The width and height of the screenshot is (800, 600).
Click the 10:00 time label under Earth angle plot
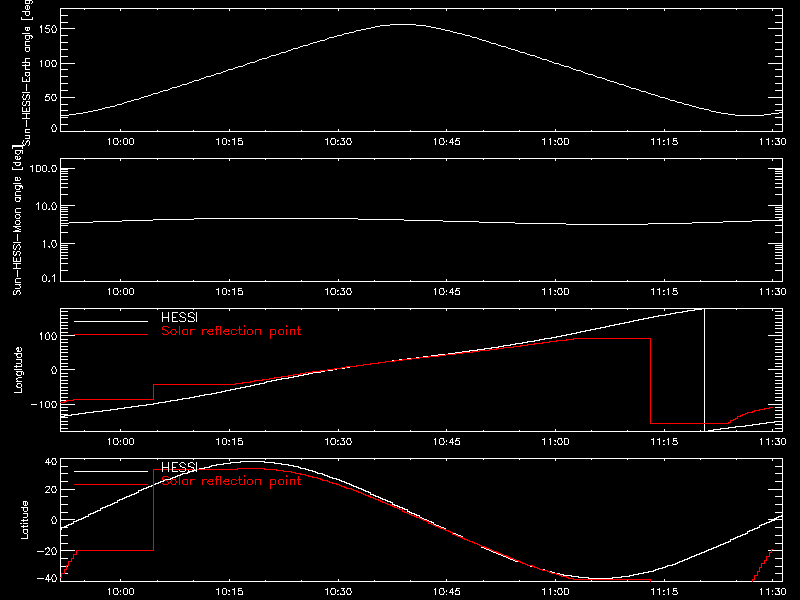tap(120, 142)
